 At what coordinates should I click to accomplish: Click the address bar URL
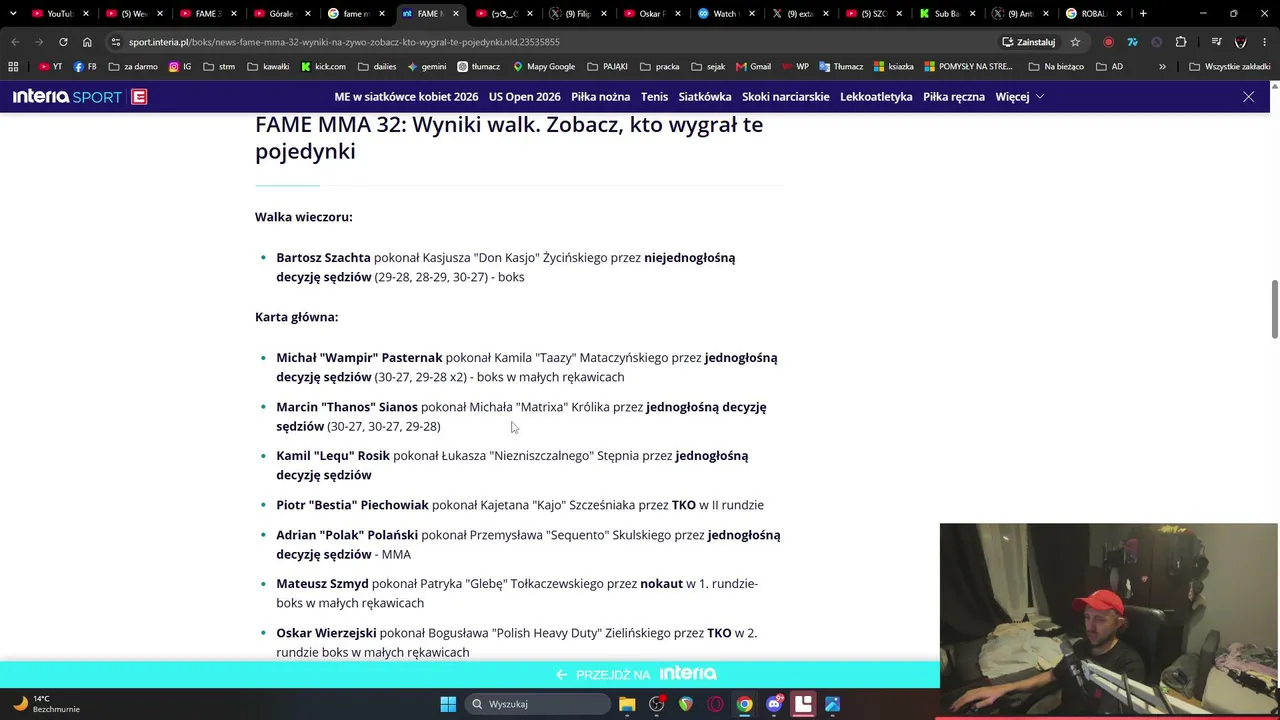coord(344,42)
